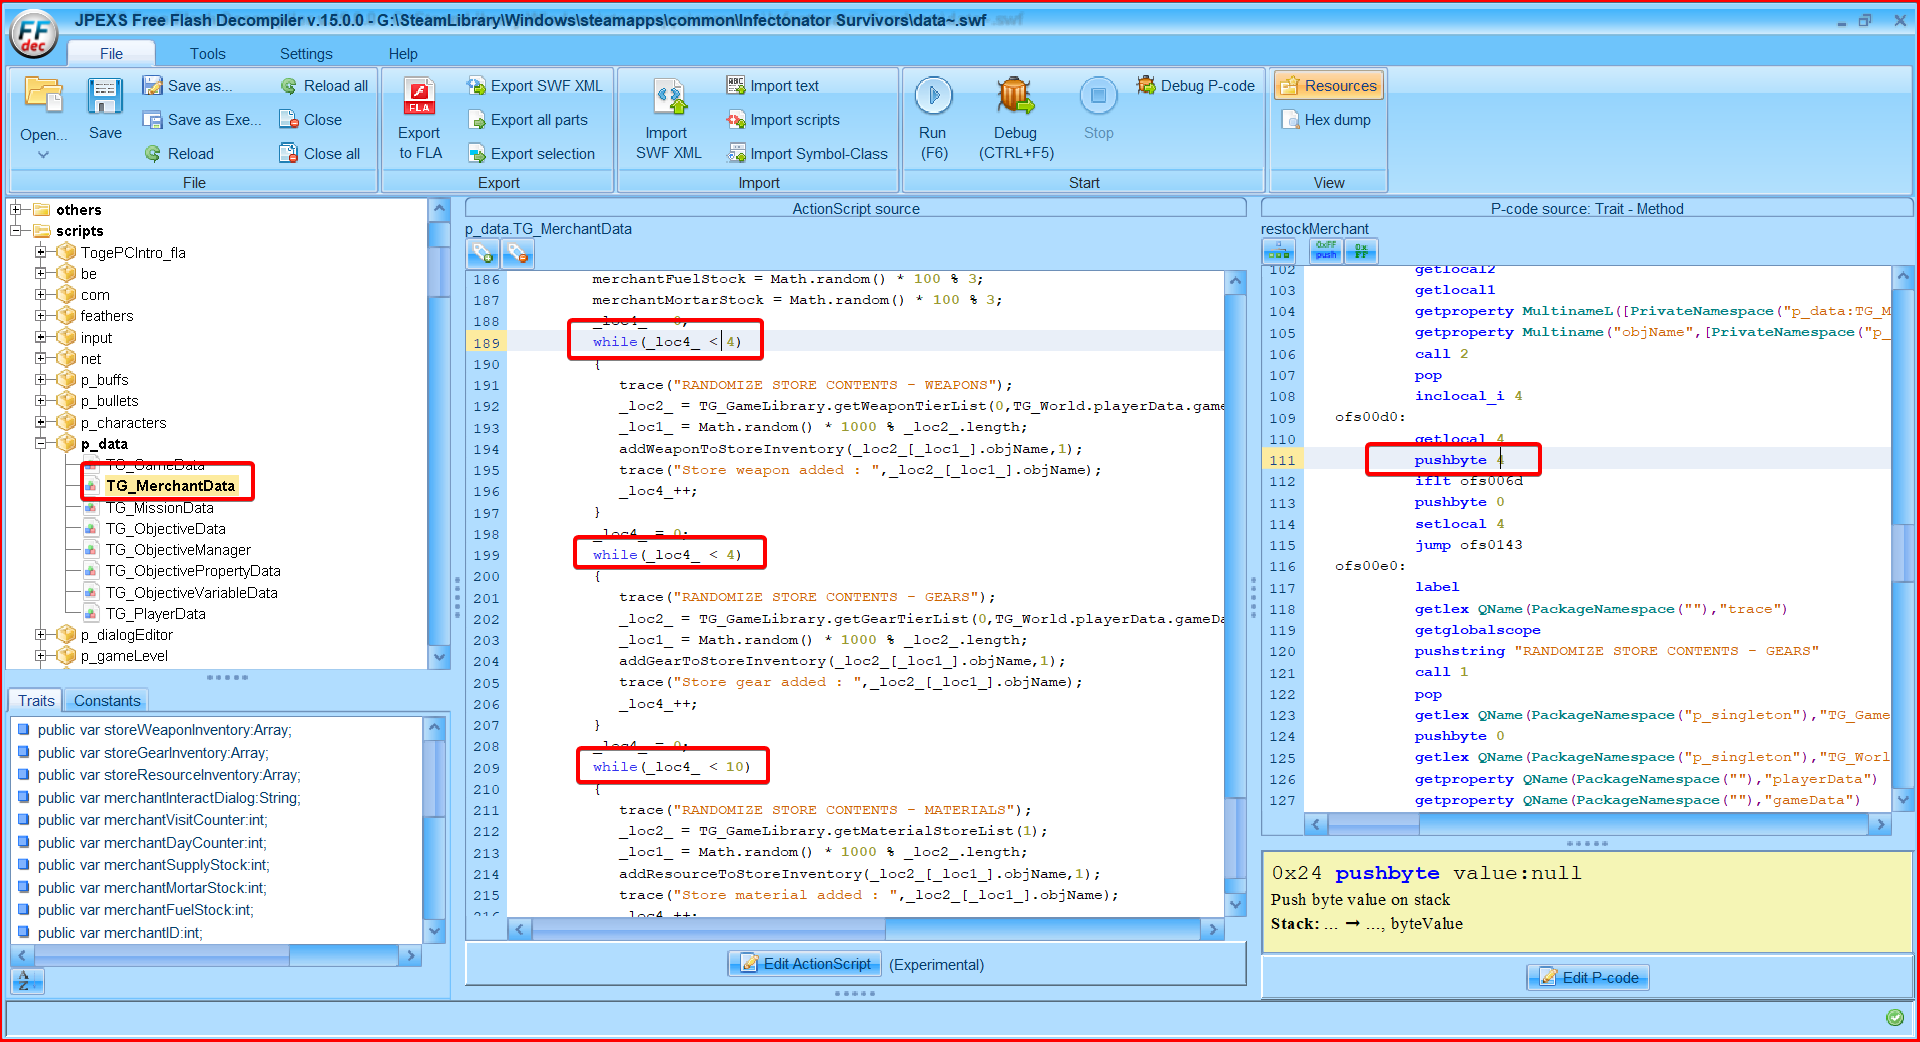Toggle the P-code hex push display button

pos(1326,252)
